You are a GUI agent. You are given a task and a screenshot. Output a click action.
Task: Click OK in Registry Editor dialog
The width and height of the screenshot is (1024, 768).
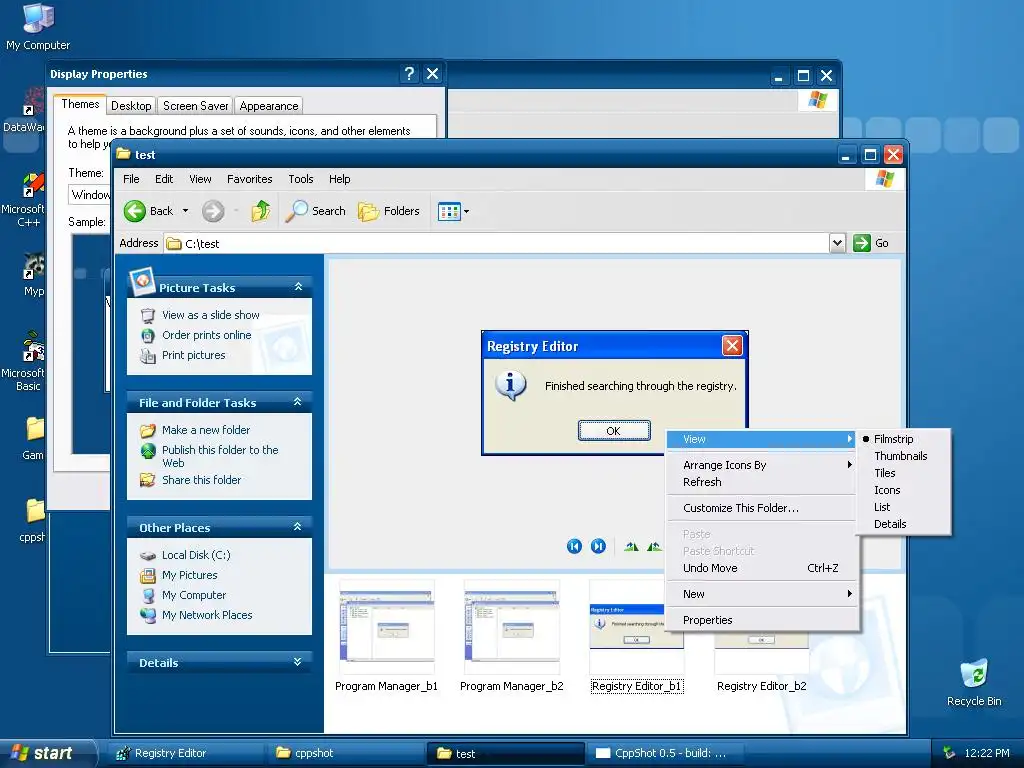(614, 431)
